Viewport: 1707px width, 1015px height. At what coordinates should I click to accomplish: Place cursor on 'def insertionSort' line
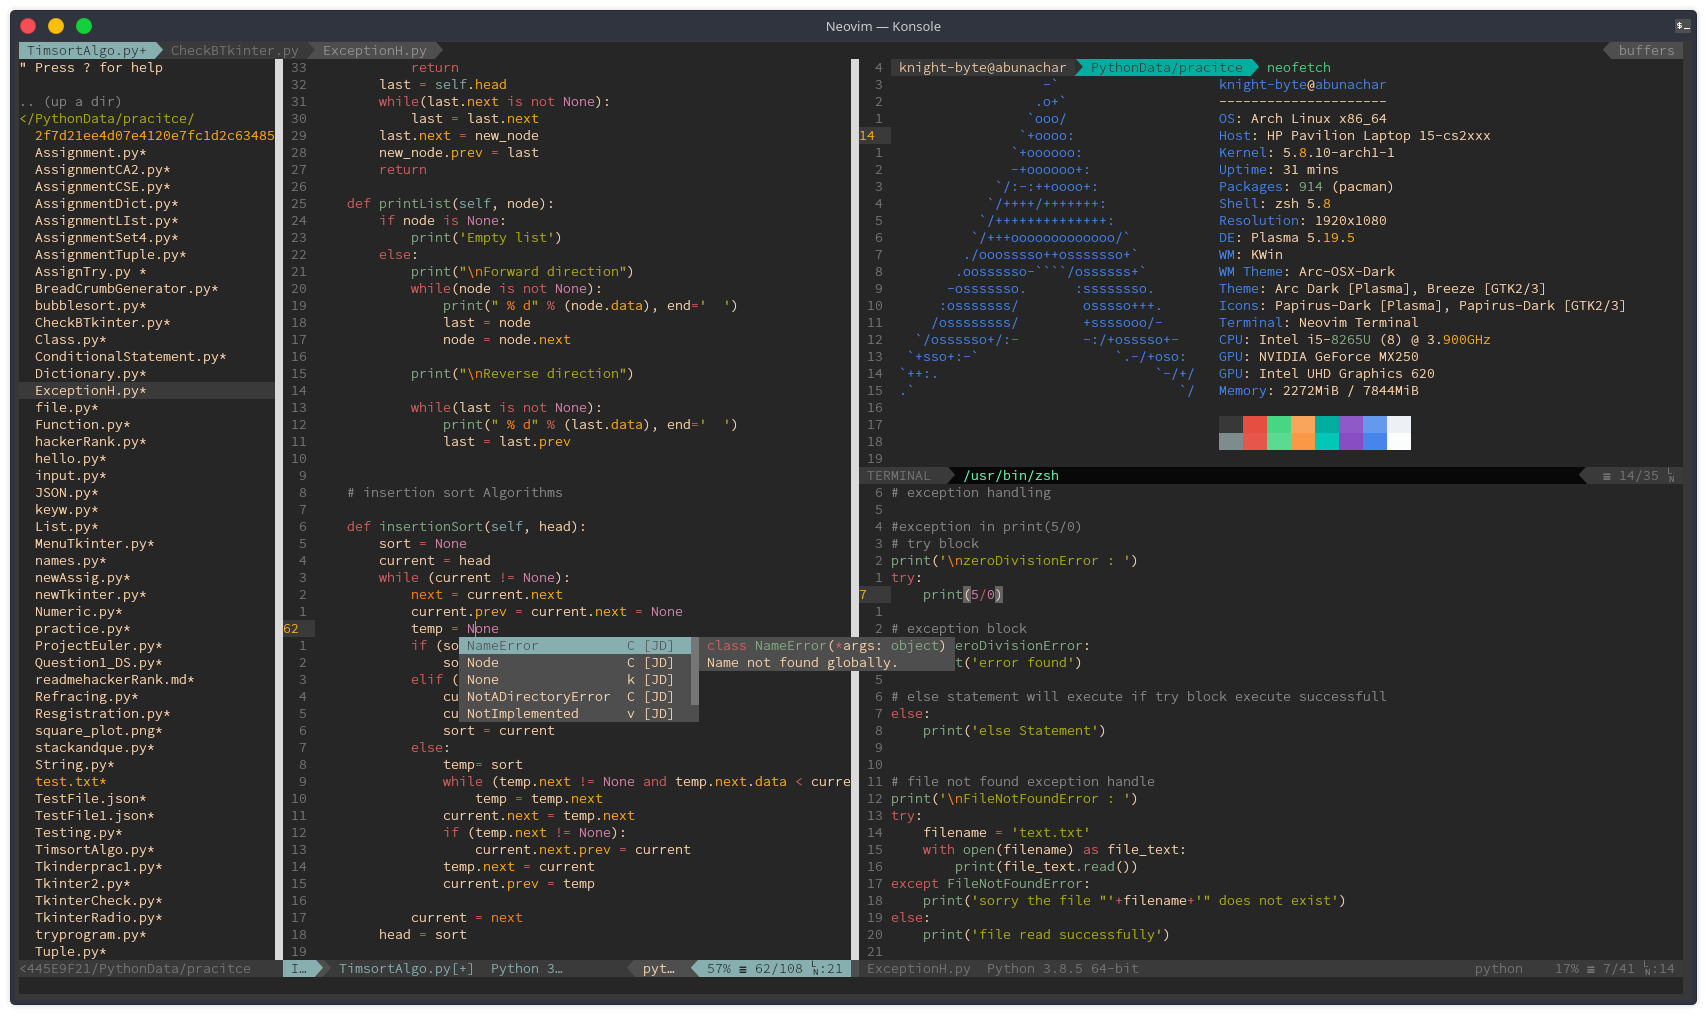tap(466, 526)
